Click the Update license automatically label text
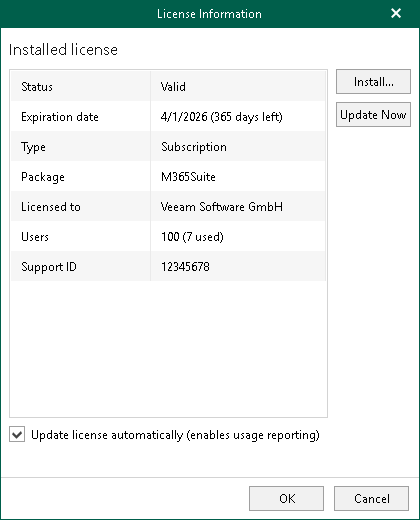The height and width of the screenshot is (520, 420). coord(175,435)
